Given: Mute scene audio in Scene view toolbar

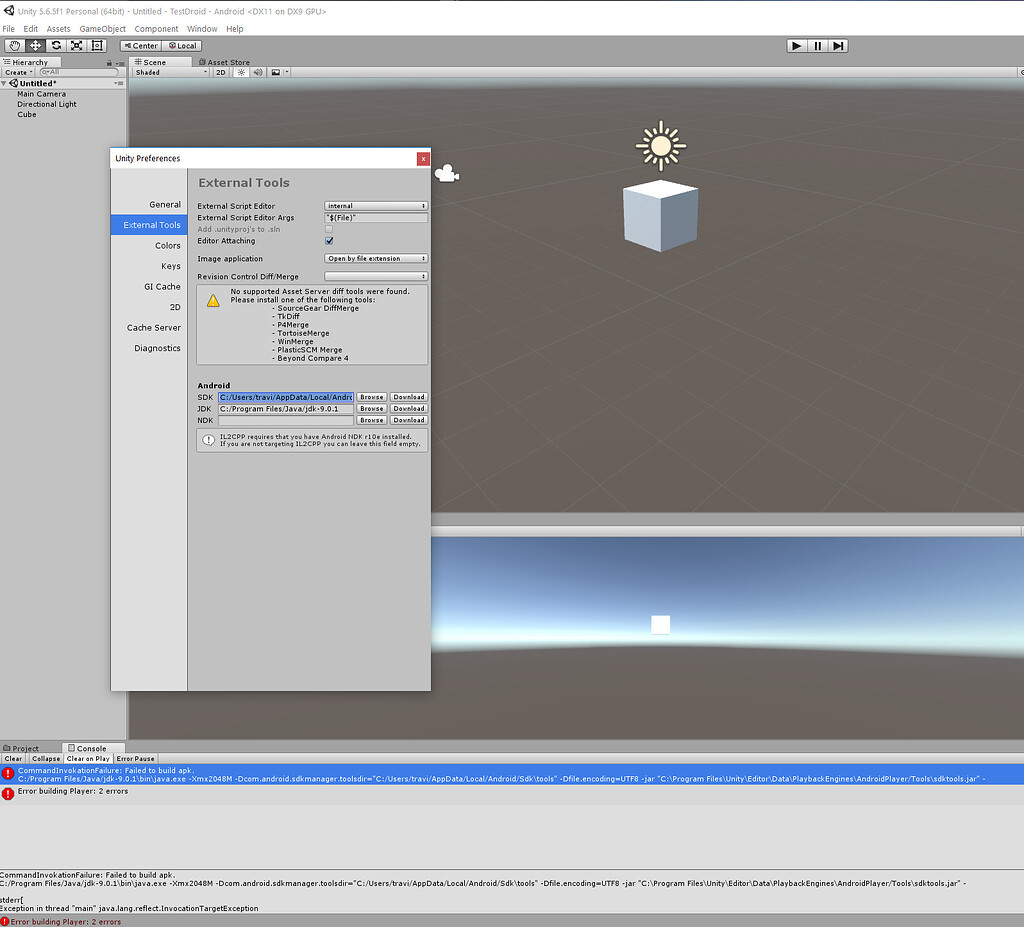Looking at the screenshot, I should [x=258, y=72].
